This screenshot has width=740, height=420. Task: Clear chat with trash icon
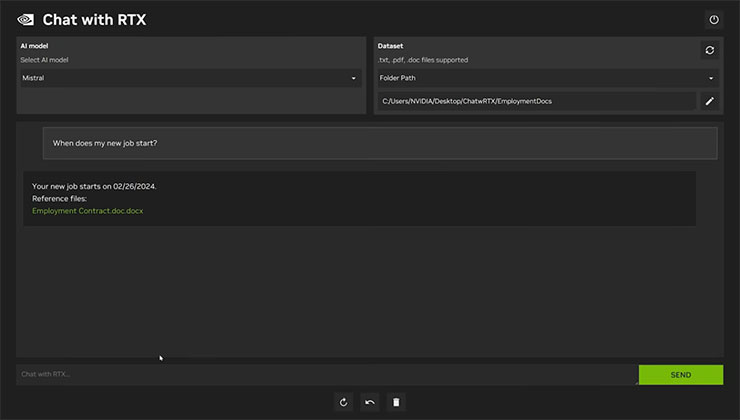click(x=396, y=402)
